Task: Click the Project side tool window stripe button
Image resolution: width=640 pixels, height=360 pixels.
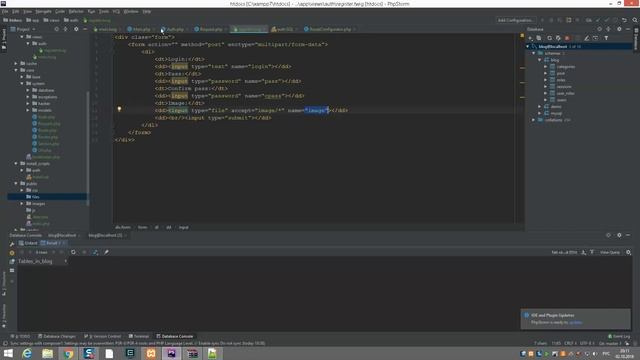Action: pos(4,39)
